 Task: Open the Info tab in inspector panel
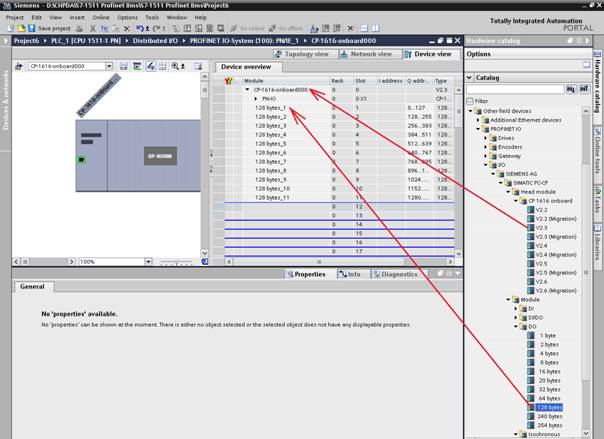pos(350,273)
